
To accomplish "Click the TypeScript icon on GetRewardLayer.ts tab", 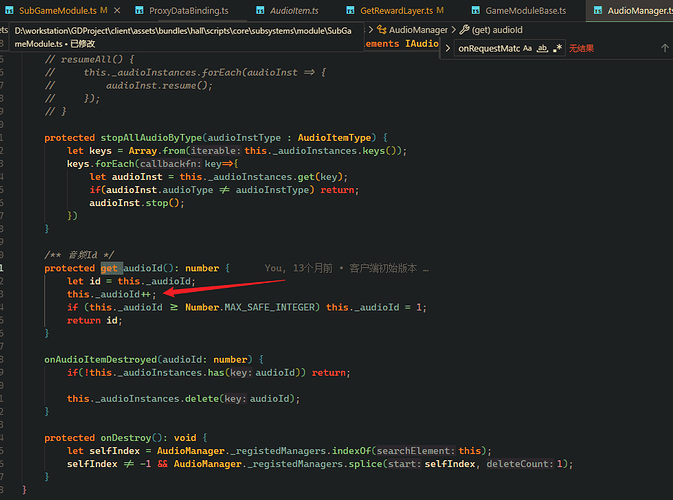I will click(x=351, y=10).
